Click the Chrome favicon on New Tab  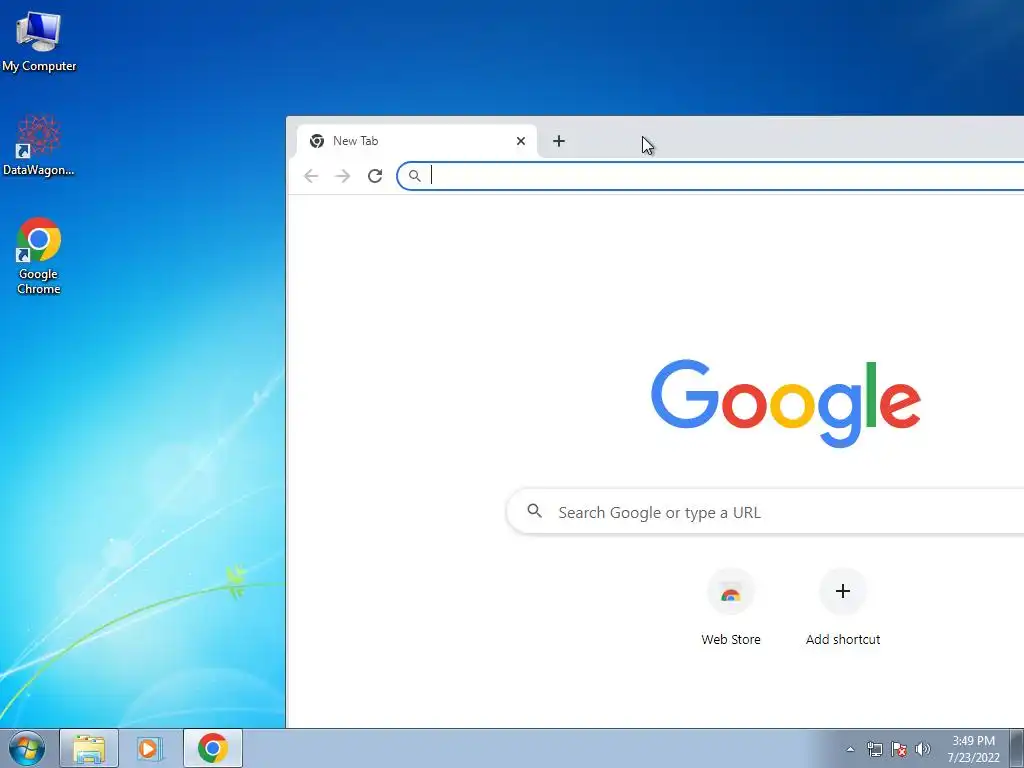point(317,141)
